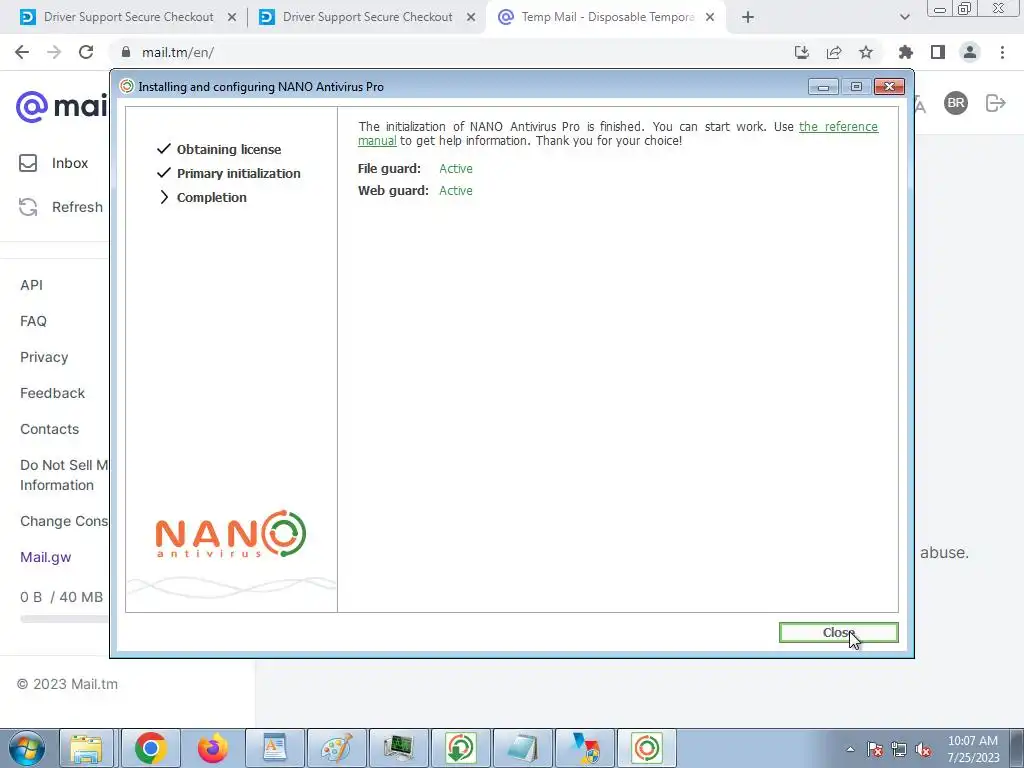Click the Action Center flag tray icon
The width and height of the screenshot is (1024, 768).
[875, 749]
